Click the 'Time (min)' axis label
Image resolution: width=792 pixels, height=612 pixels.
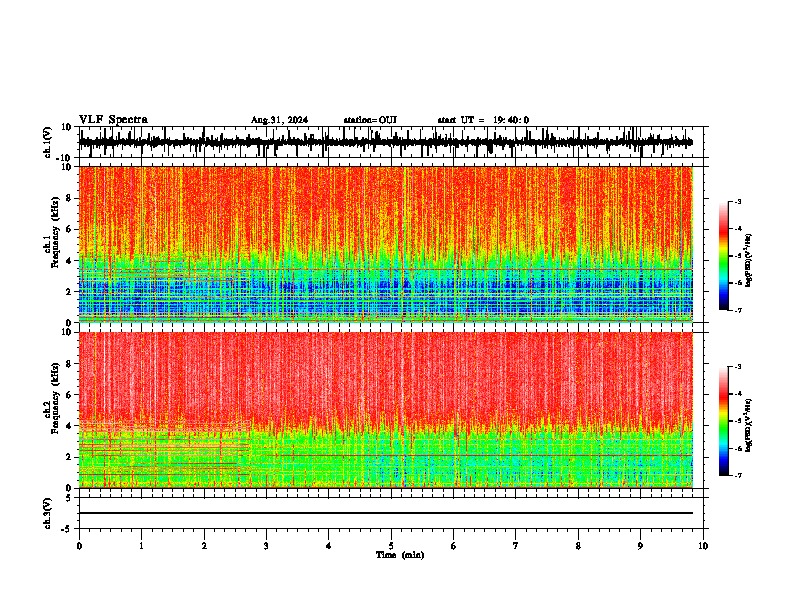point(400,555)
